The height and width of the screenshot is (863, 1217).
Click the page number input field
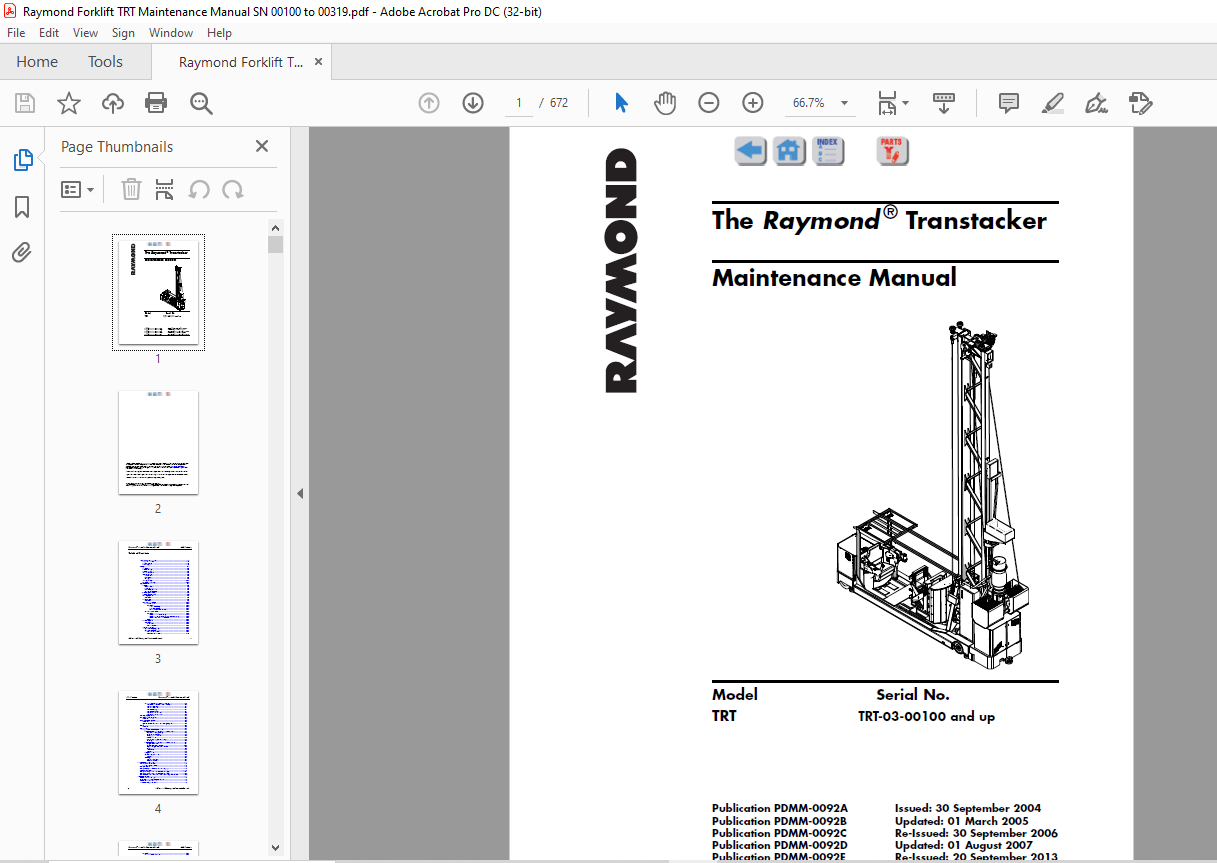pos(519,103)
